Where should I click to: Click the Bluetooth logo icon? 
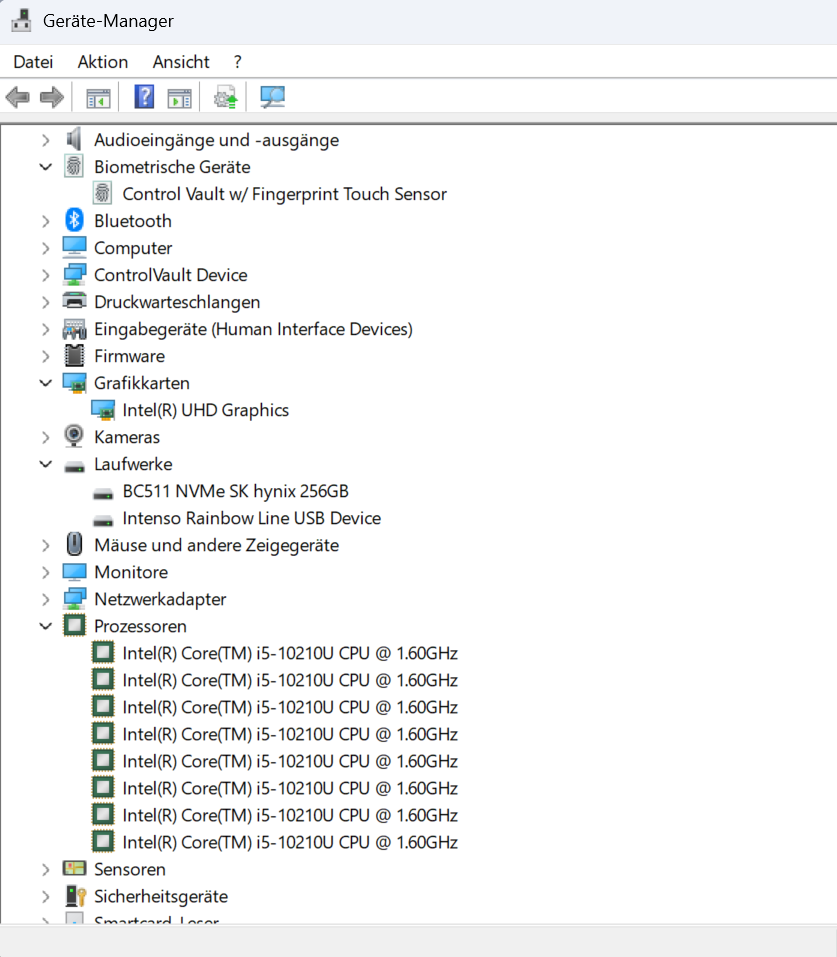tap(74, 220)
